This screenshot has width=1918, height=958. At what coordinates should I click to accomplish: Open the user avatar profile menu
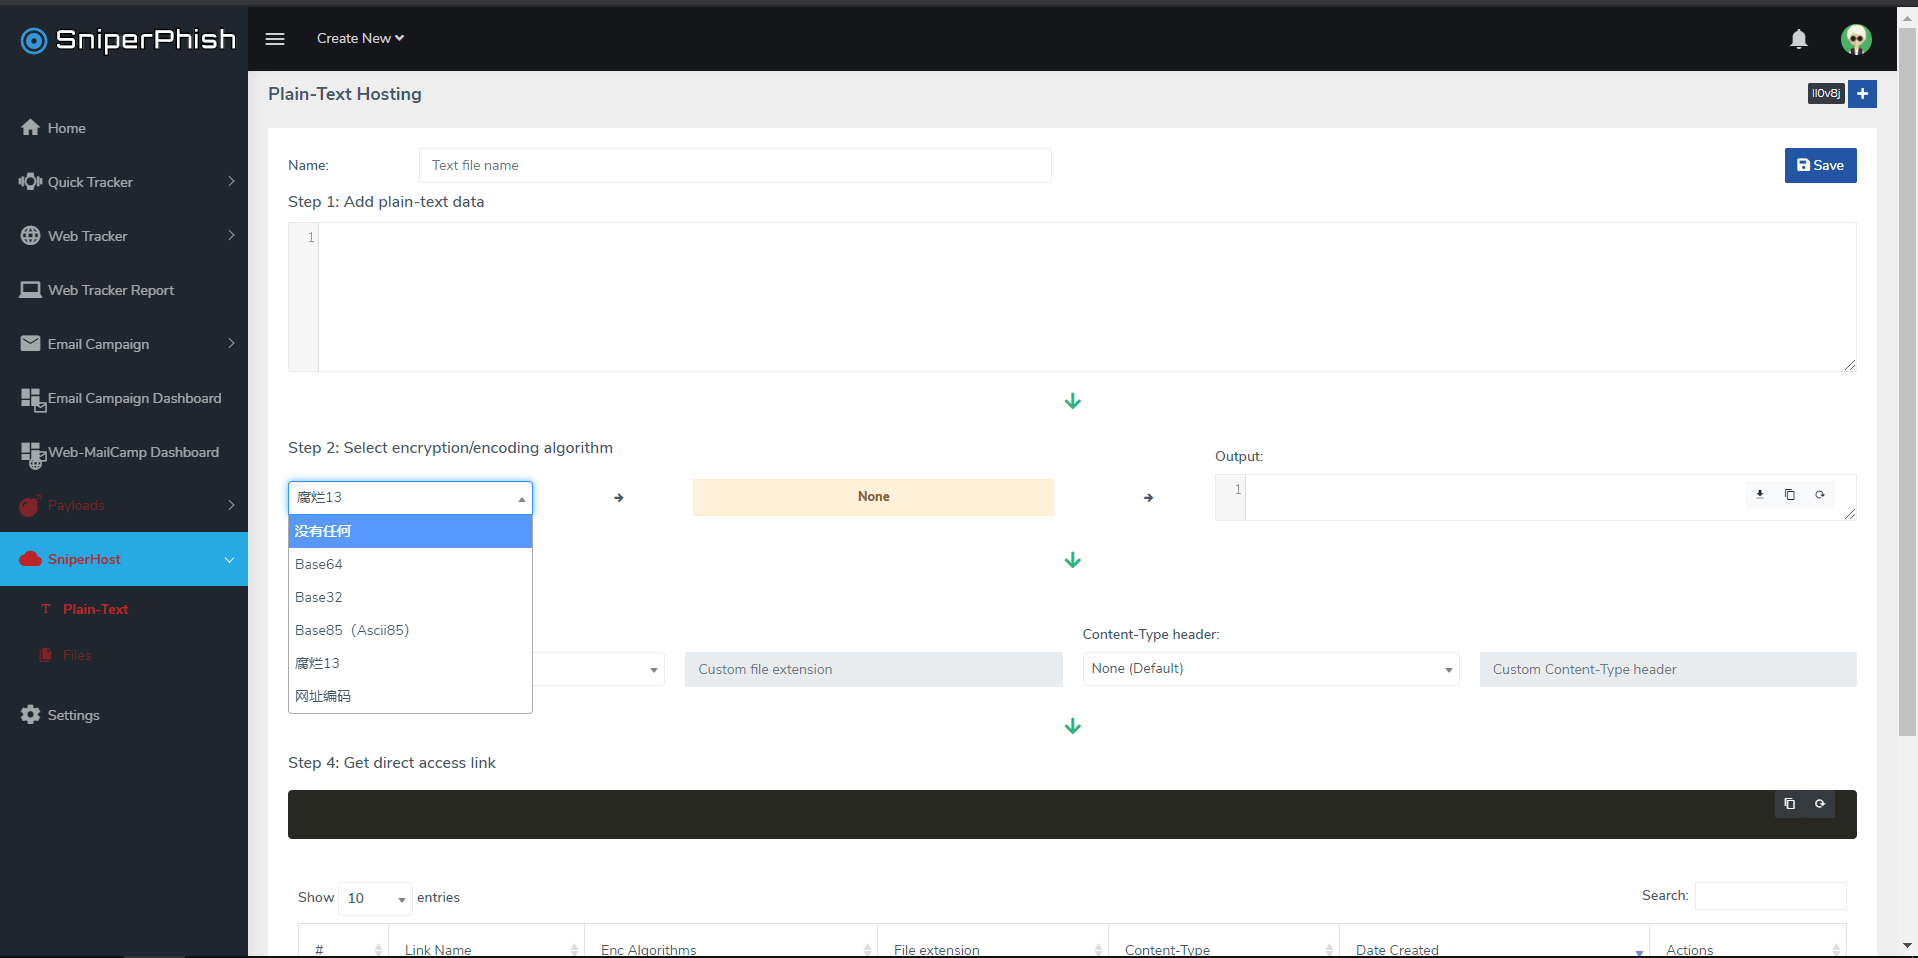[1856, 39]
